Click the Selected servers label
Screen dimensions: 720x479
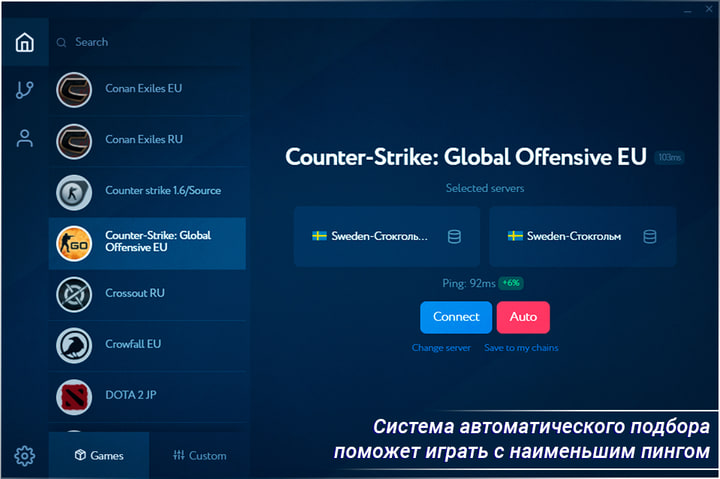(485, 188)
